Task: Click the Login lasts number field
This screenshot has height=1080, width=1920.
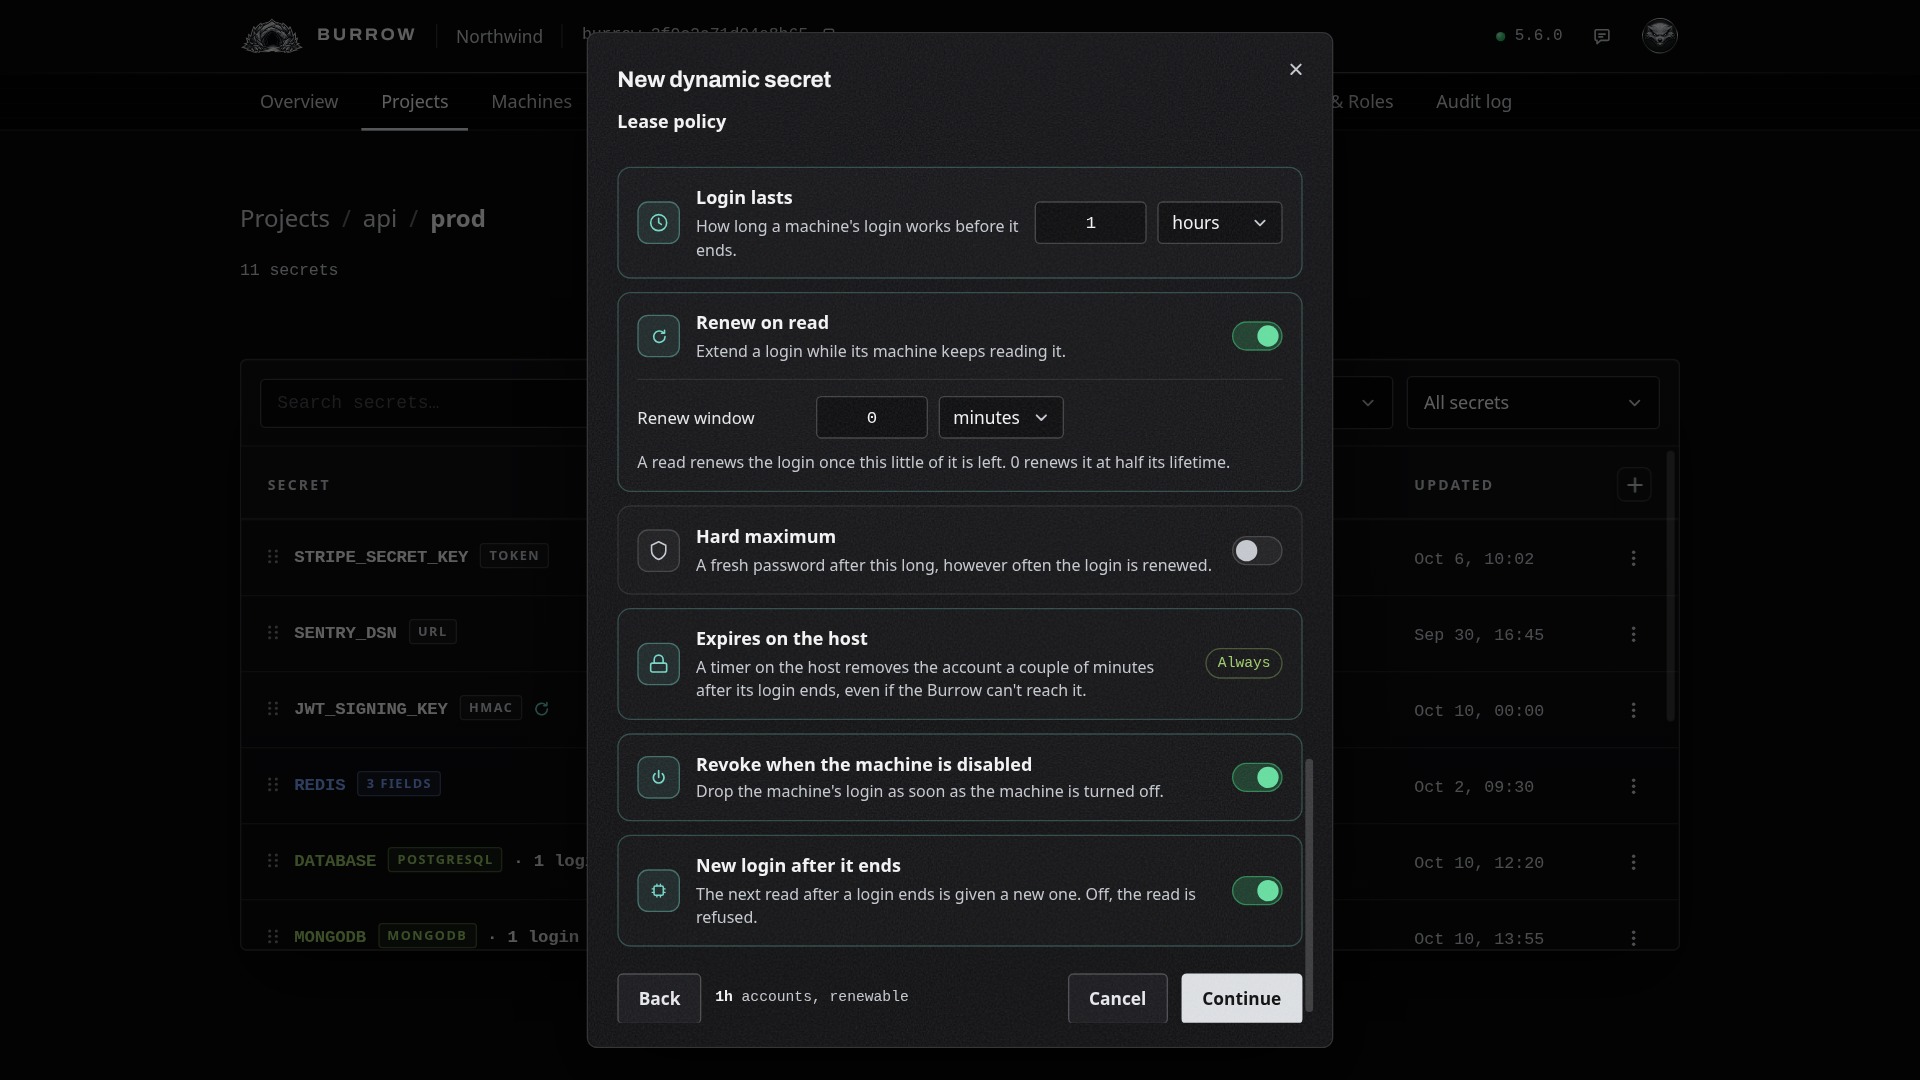Action: [x=1090, y=223]
